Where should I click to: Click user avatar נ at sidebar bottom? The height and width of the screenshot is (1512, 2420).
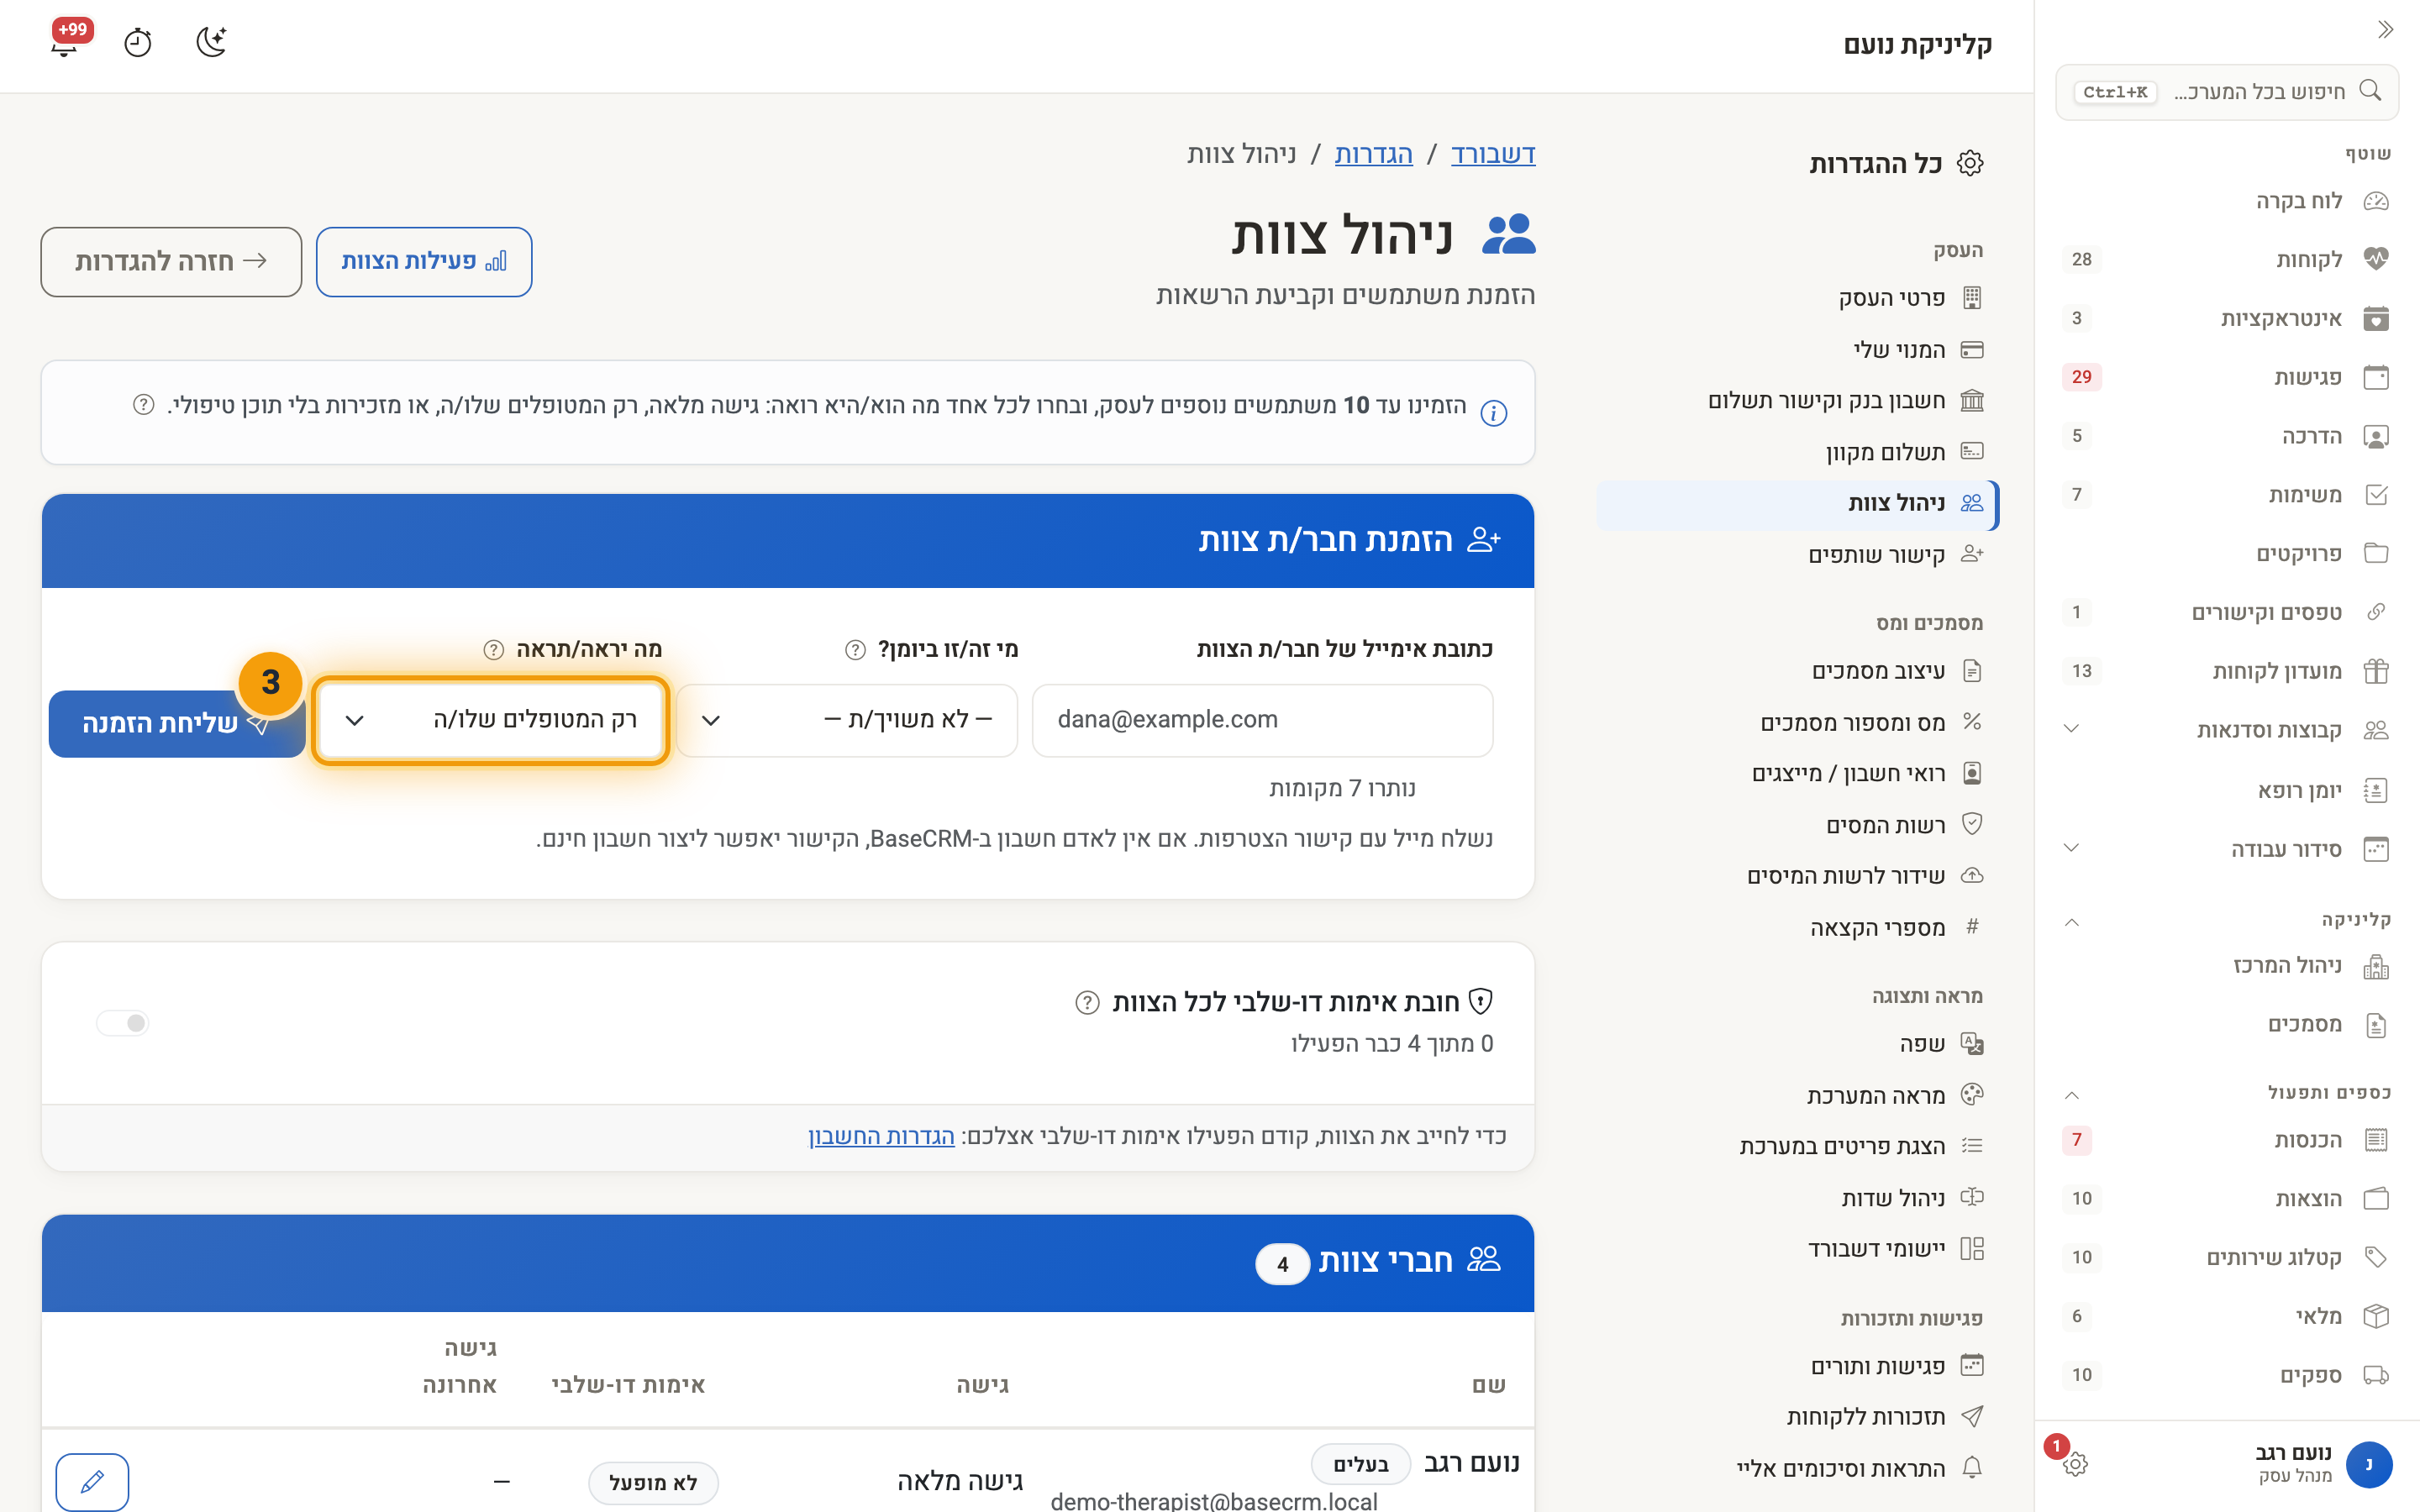tap(2368, 1464)
